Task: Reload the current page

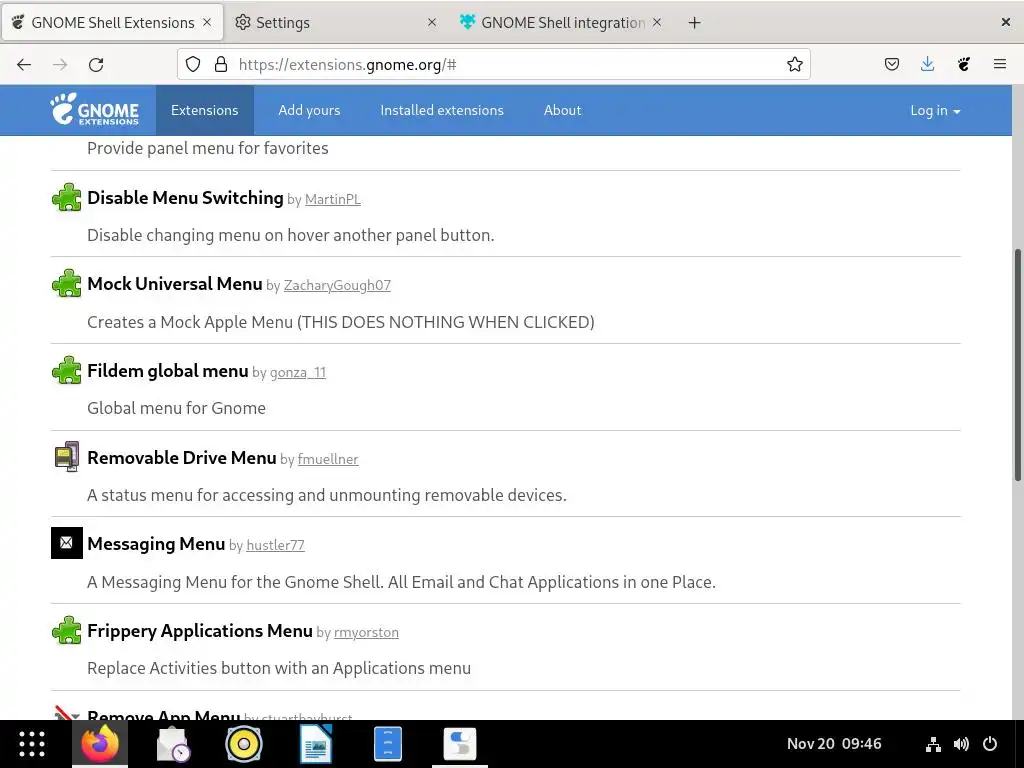Action: (x=96, y=64)
